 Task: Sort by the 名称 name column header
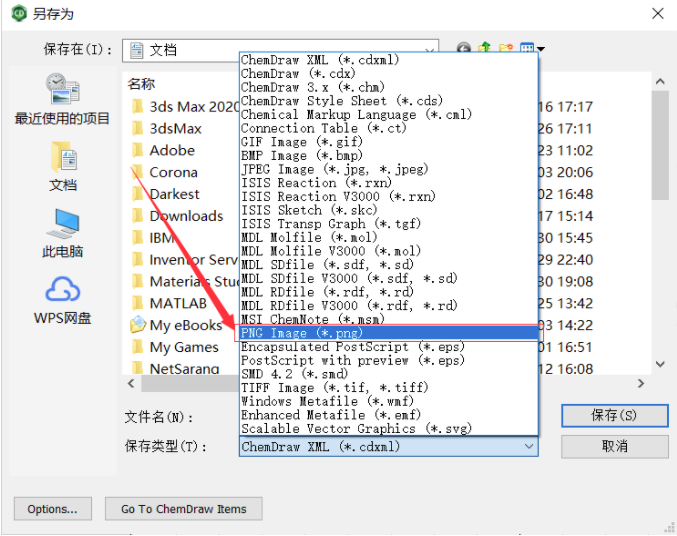[x=141, y=84]
